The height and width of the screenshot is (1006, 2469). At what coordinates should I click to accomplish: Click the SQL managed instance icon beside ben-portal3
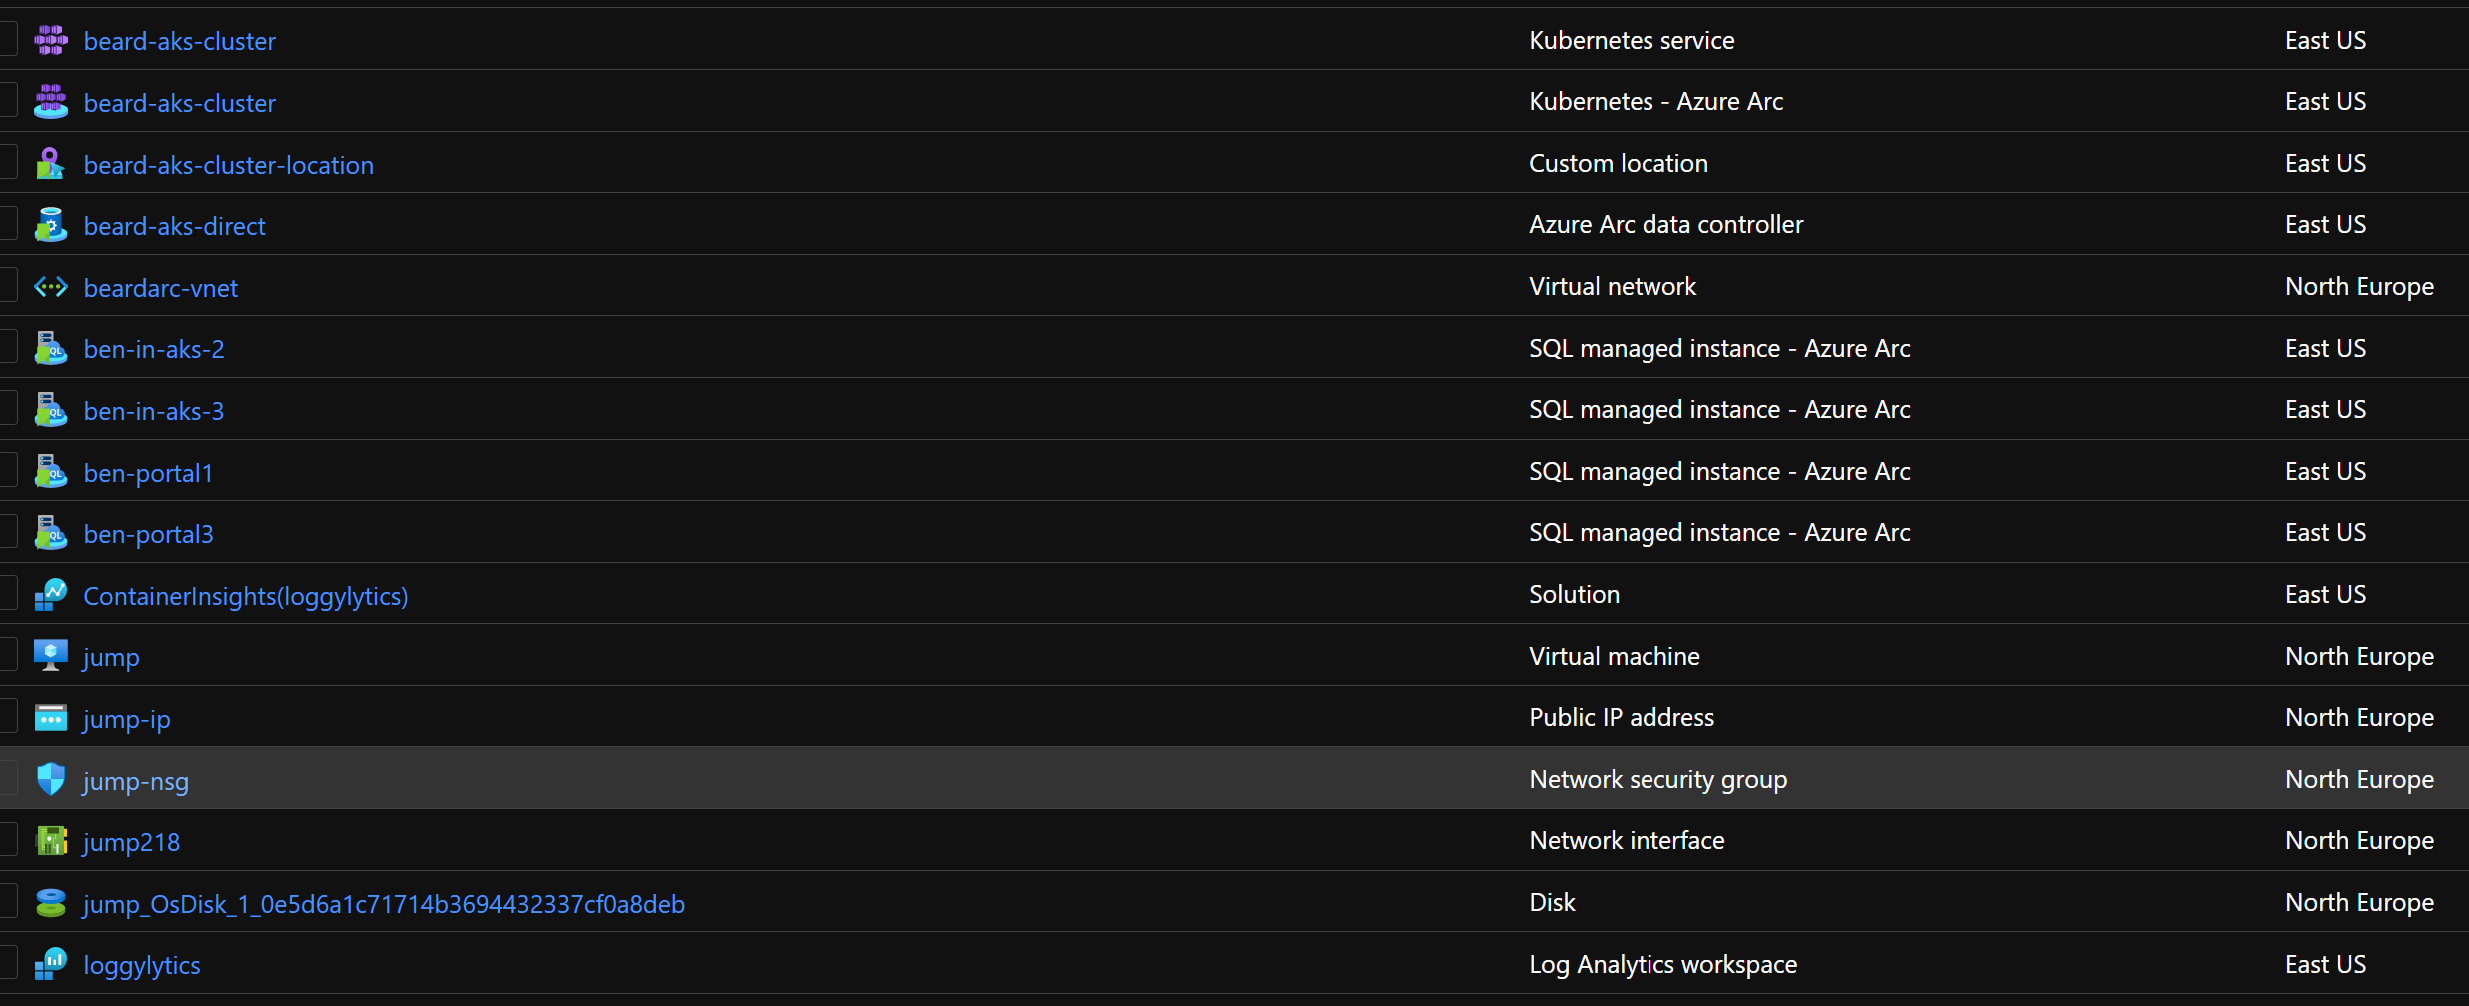51,533
